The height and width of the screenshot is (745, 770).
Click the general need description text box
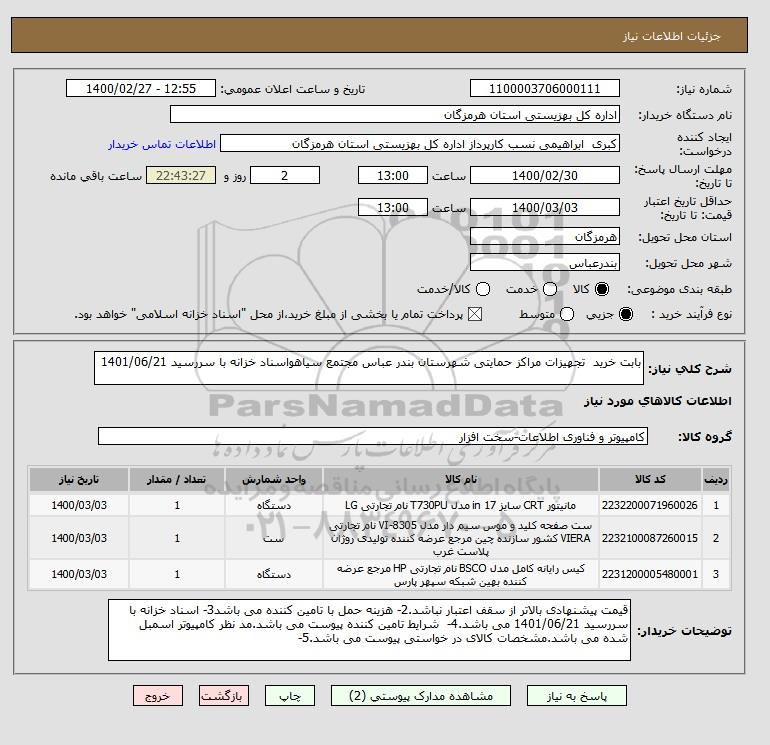369,368
